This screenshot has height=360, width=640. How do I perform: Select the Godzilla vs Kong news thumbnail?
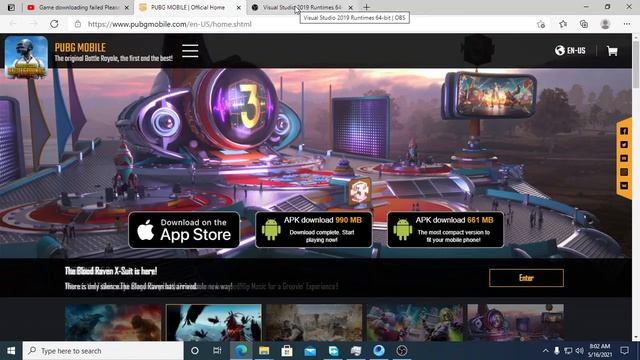point(113,322)
